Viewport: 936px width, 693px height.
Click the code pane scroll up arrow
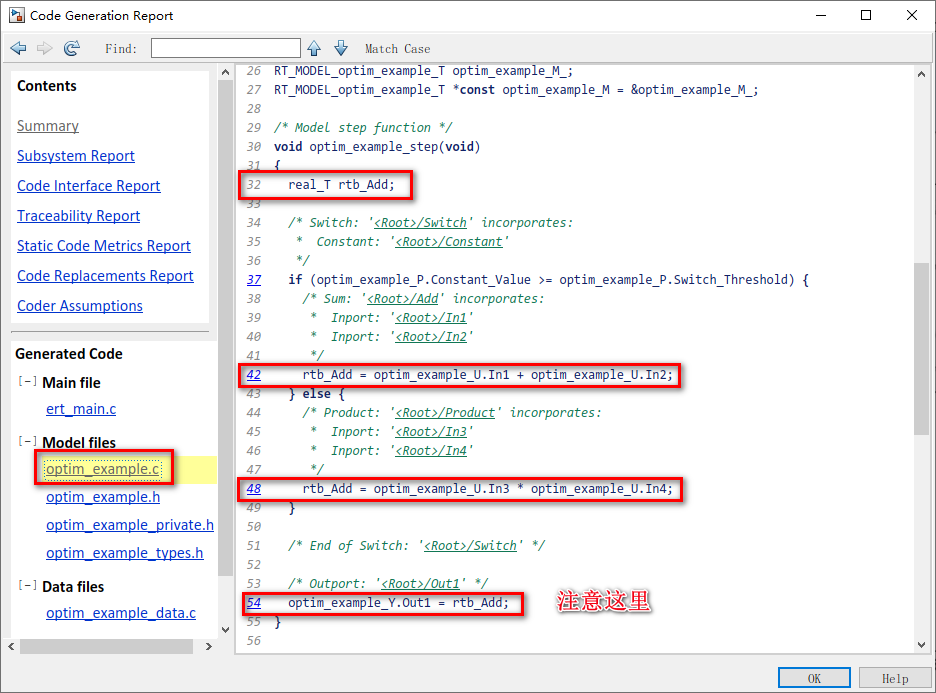(x=921, y=74)
